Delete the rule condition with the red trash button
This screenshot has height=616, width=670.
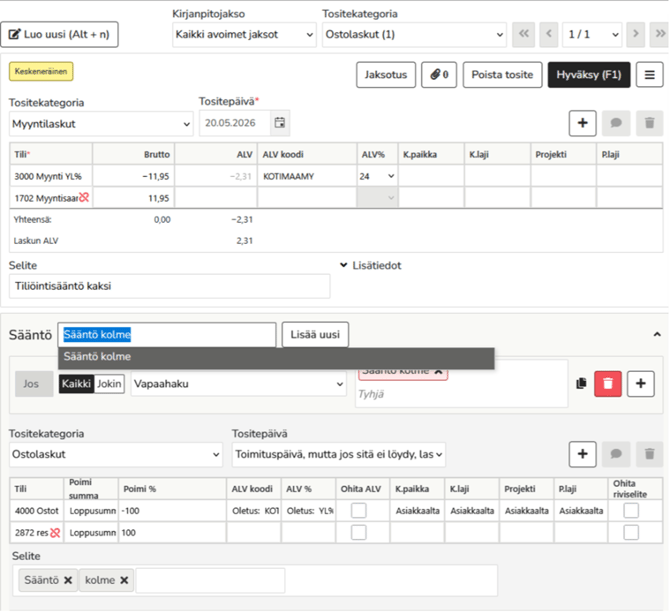[x=609, y=383]
